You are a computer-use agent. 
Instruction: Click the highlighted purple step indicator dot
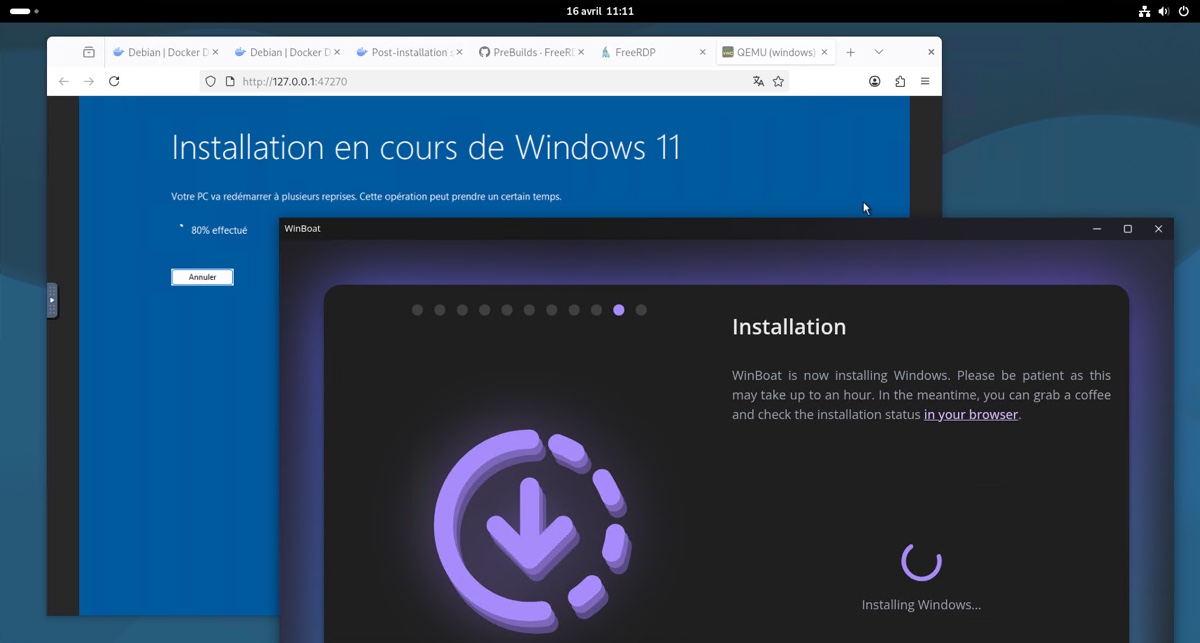pyautogui.click(x=619, y=310)
